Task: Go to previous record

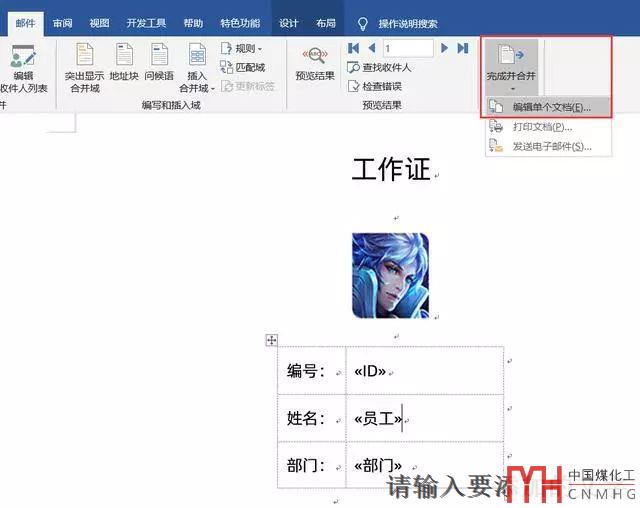Action: [x=372, y=49]
